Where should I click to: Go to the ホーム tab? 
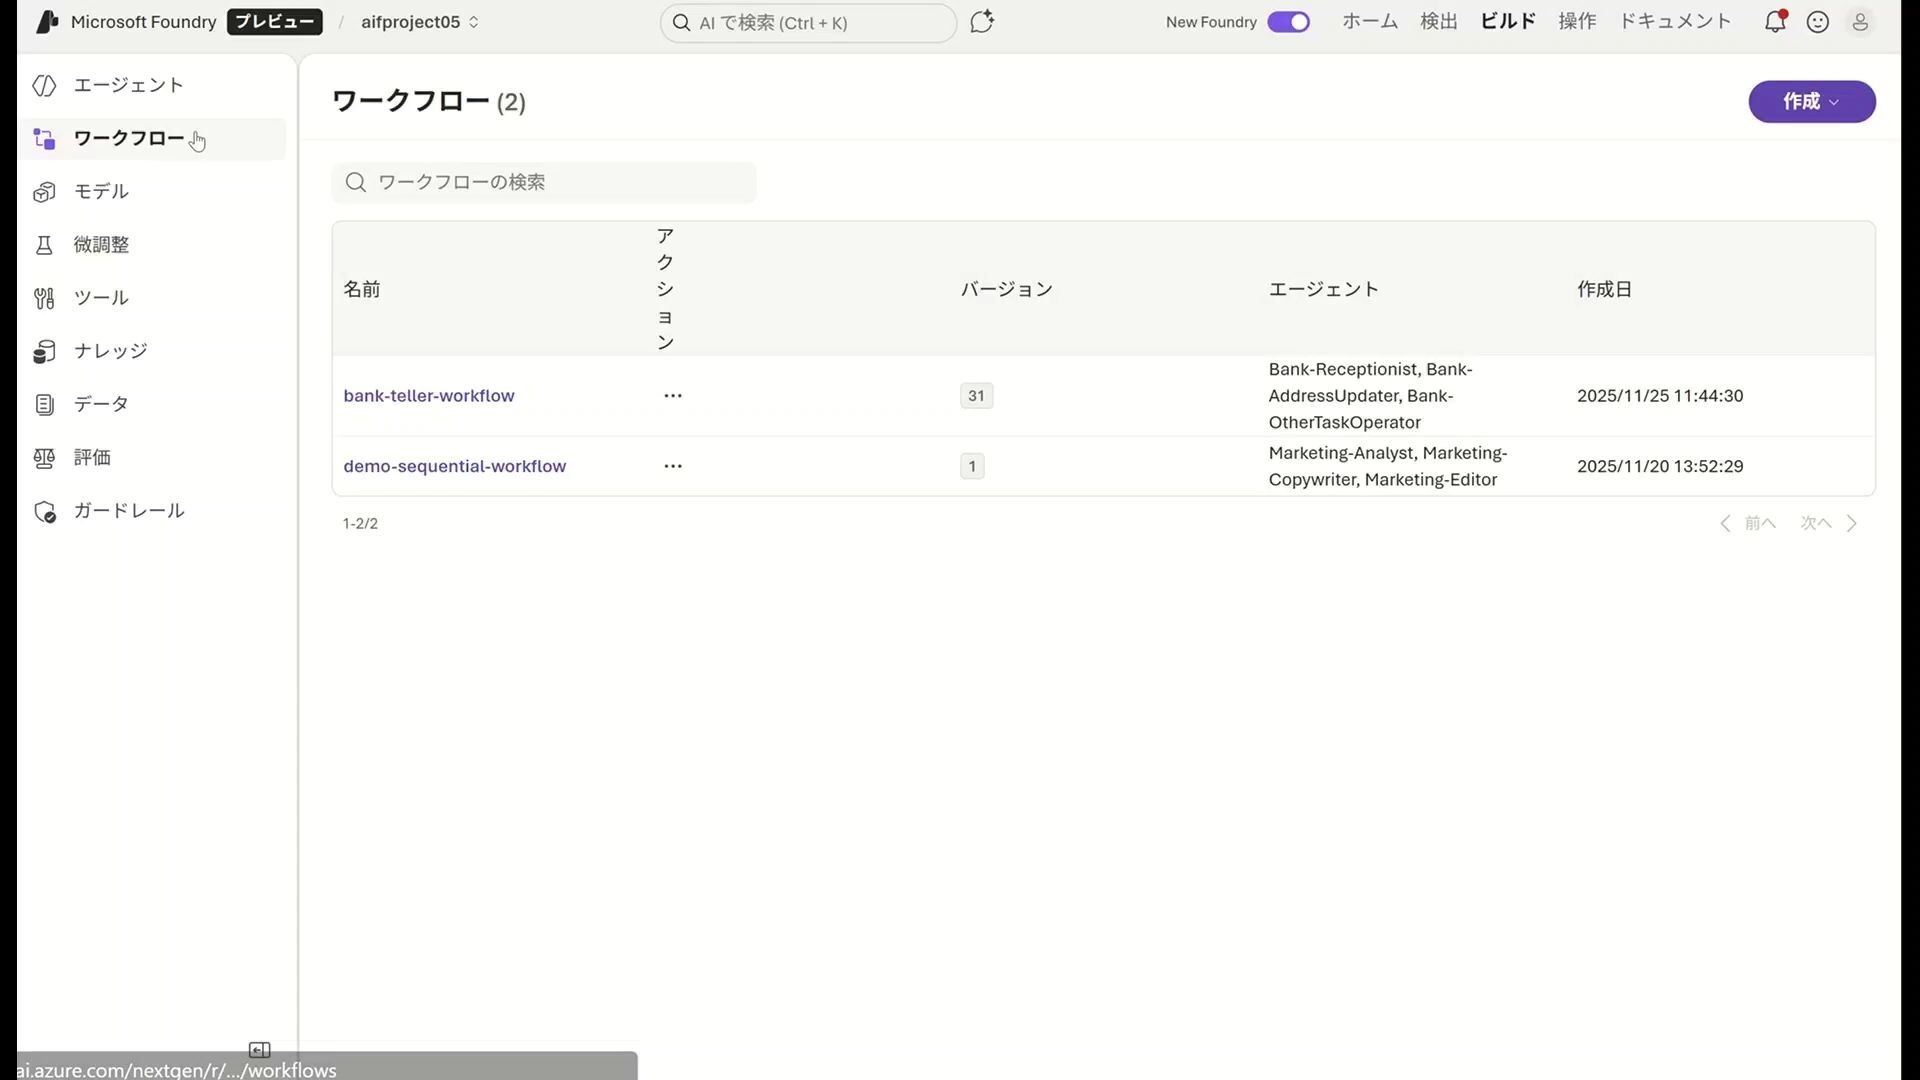(x=1369, y=22)
